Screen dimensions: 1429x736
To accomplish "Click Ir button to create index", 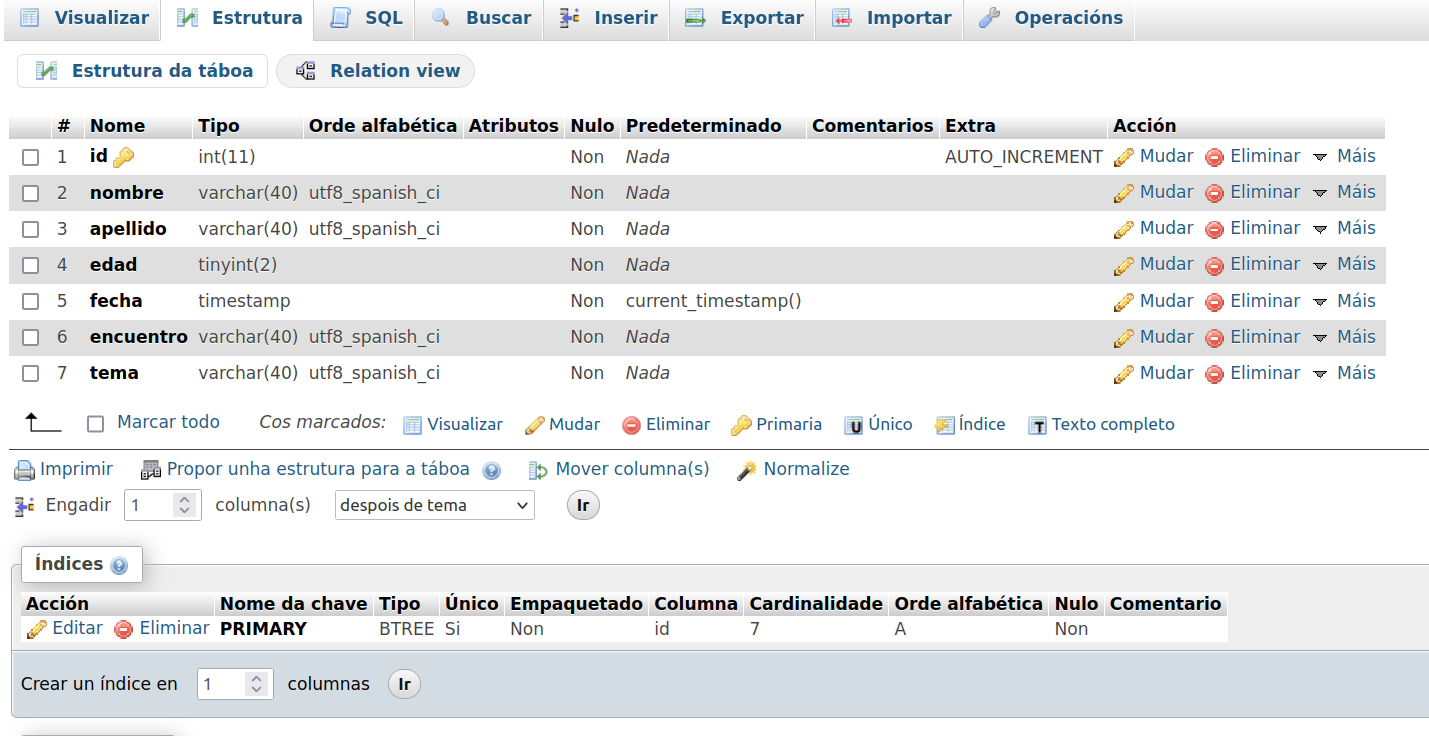I will click(x=404, y=684).
